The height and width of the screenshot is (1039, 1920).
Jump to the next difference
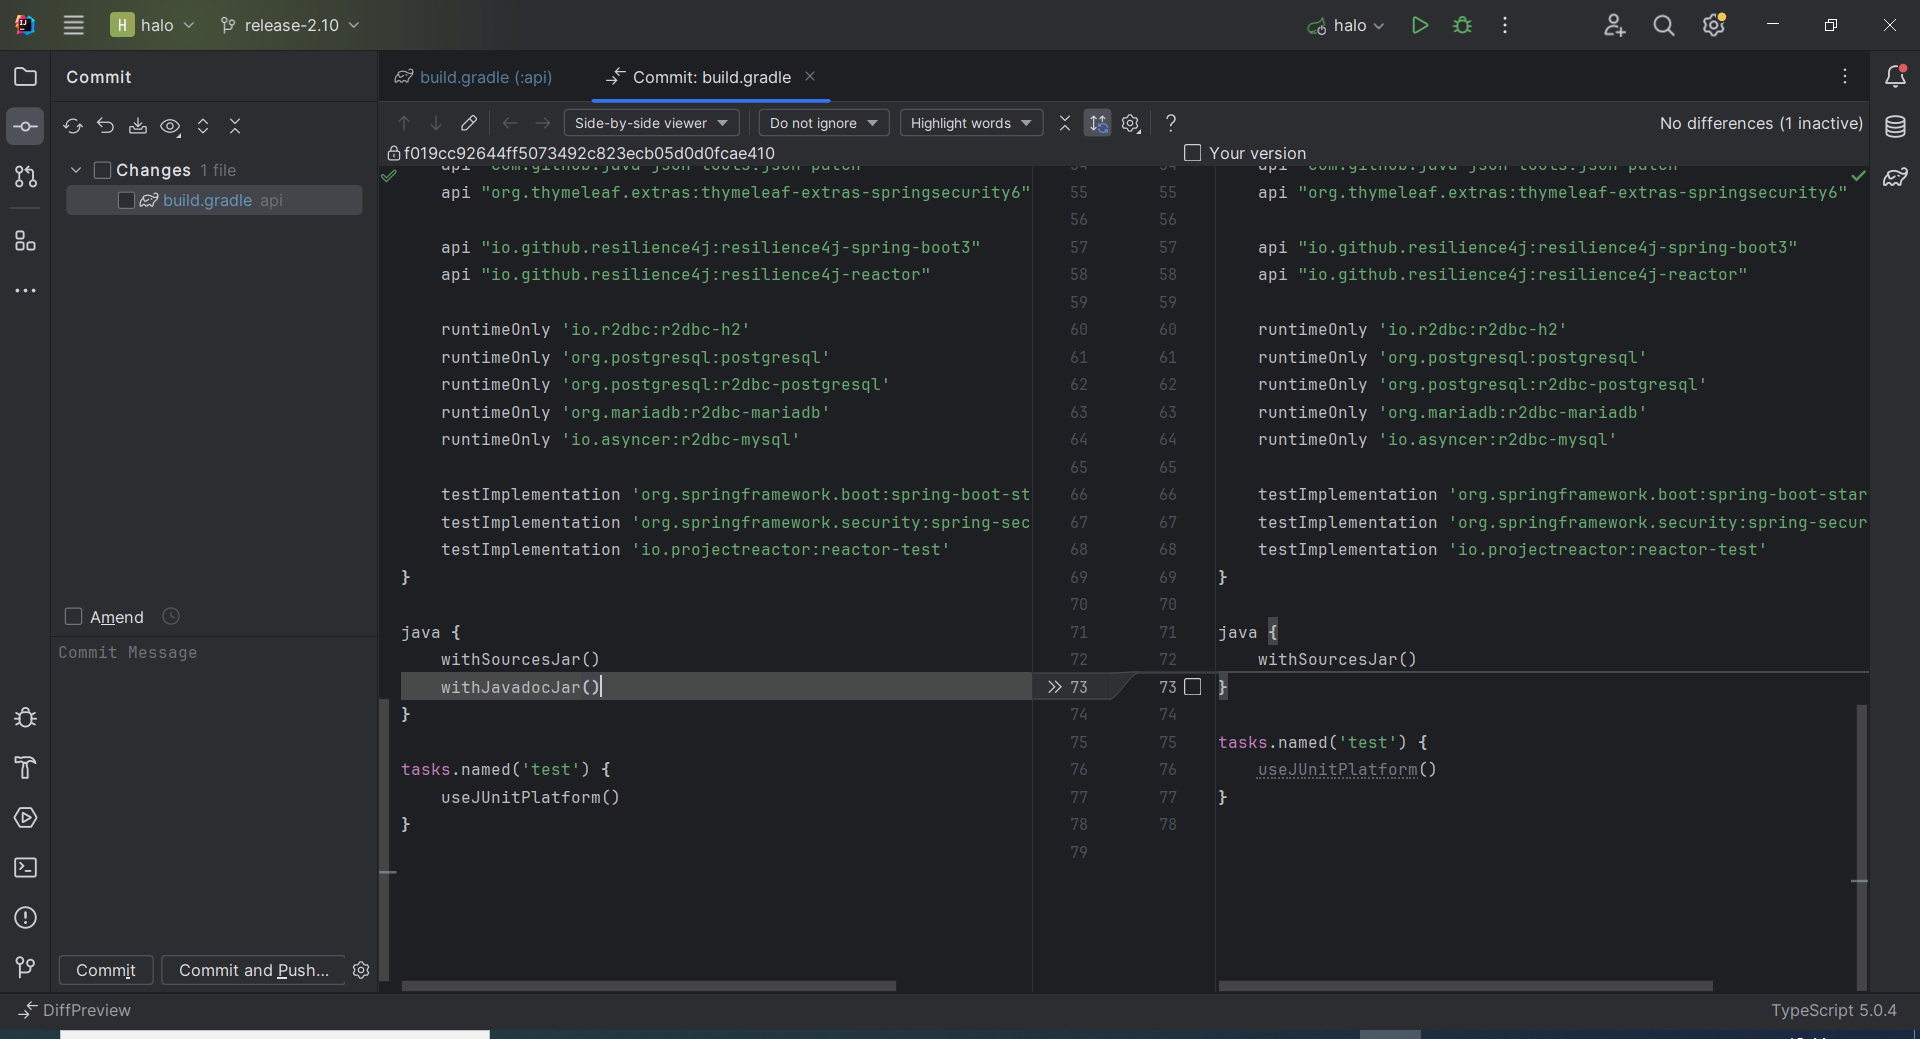[x=436, y=123]
